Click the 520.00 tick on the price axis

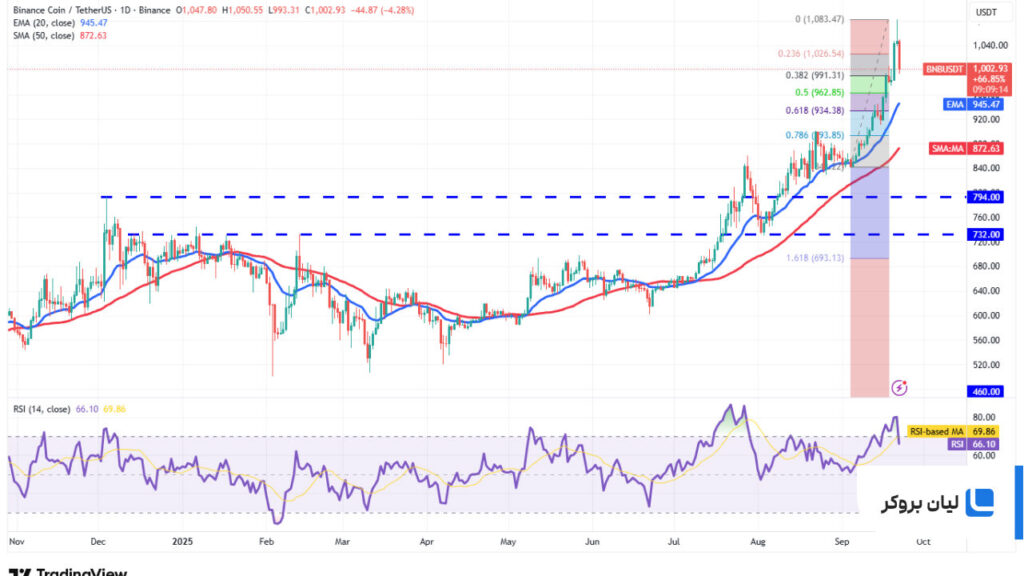click(x=987, y=364)
